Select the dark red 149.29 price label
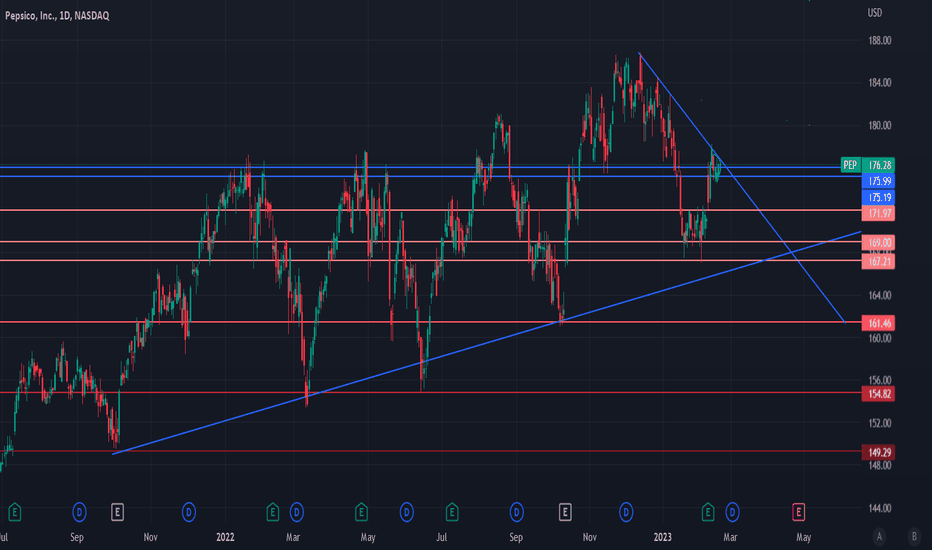932x550 pixels. tap(879, 452)
